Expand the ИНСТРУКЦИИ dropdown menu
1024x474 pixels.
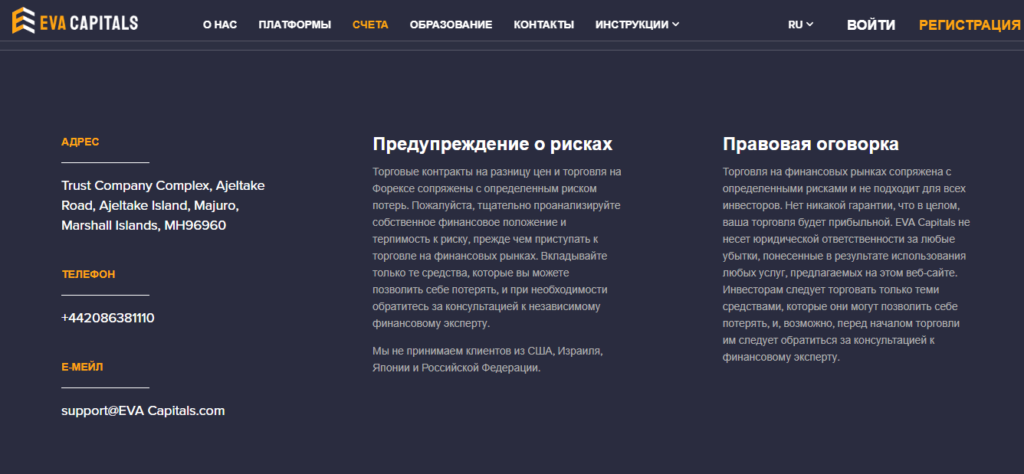coord(637,25)
